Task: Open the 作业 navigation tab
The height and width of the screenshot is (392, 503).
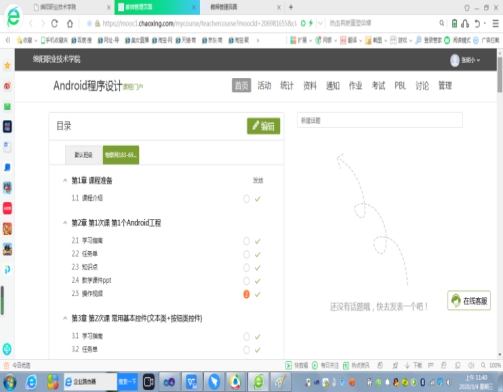Action: [355, 86]
